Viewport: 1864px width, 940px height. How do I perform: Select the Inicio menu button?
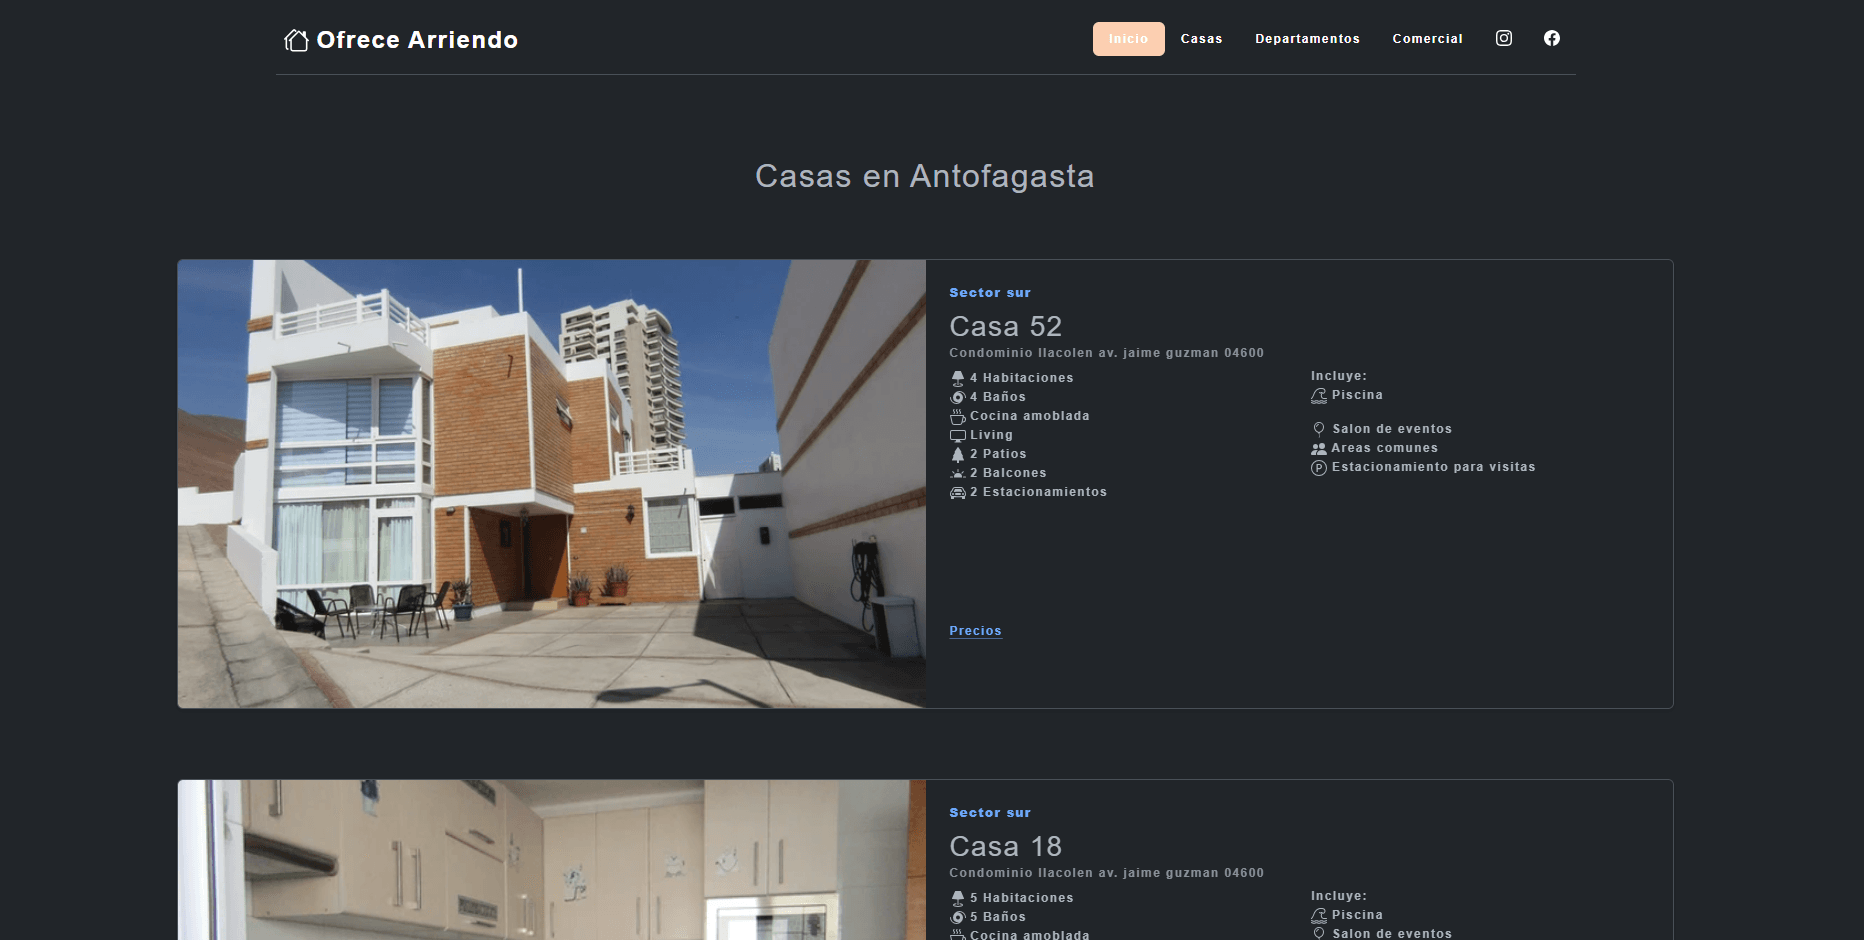pos(1128,39)
